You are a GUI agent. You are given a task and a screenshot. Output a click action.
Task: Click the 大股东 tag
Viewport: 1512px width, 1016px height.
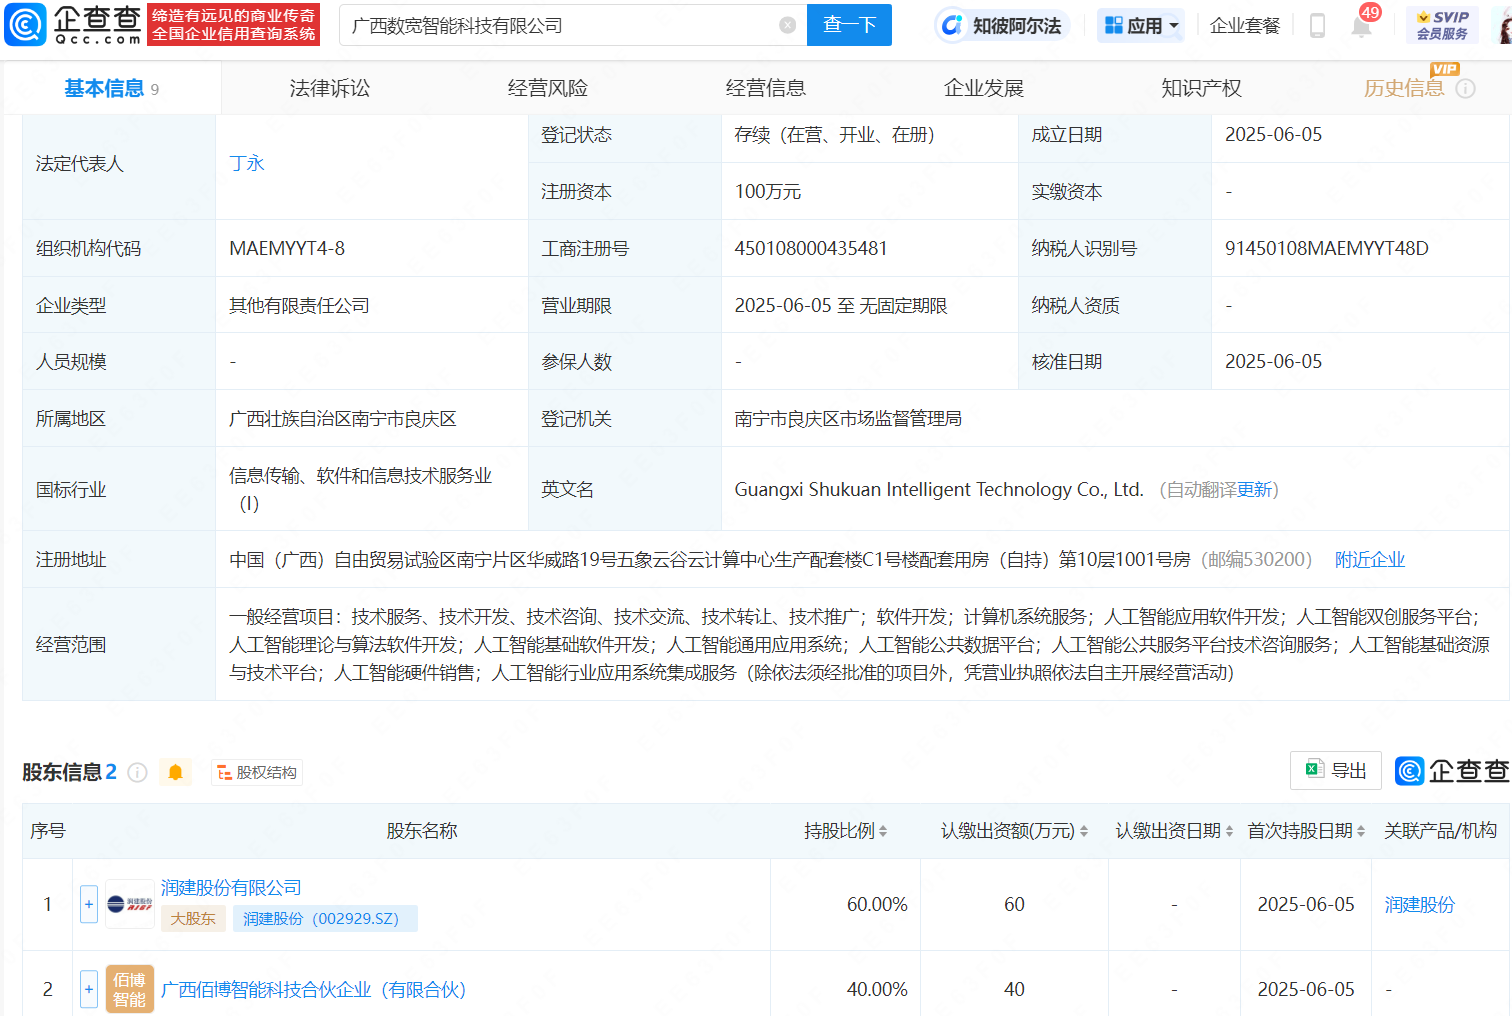193,918
